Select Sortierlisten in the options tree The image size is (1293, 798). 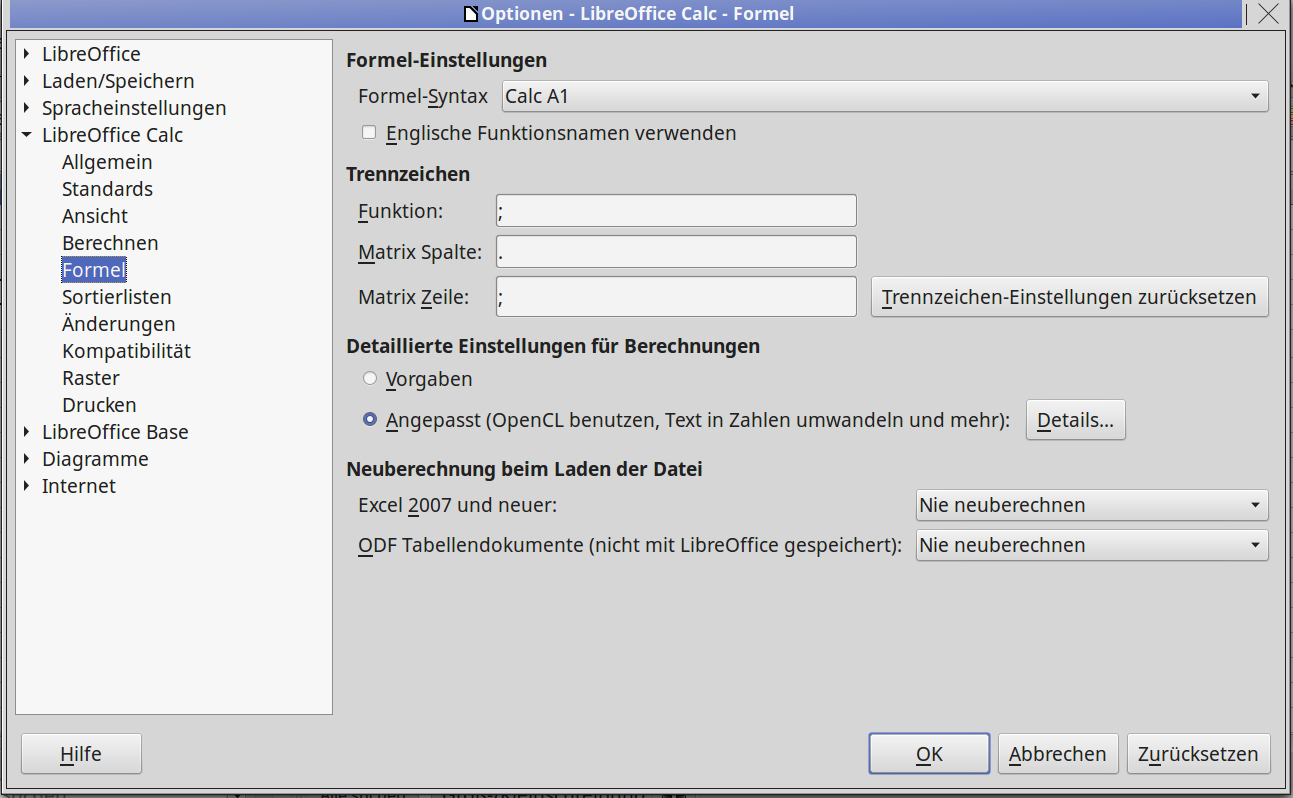(x=116, y=297)
